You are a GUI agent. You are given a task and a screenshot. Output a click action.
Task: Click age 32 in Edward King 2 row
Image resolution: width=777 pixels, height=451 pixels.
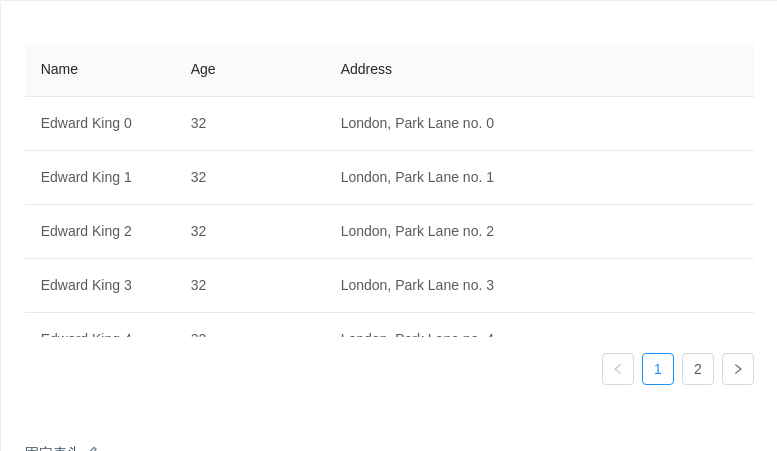(x=198, y=231)
